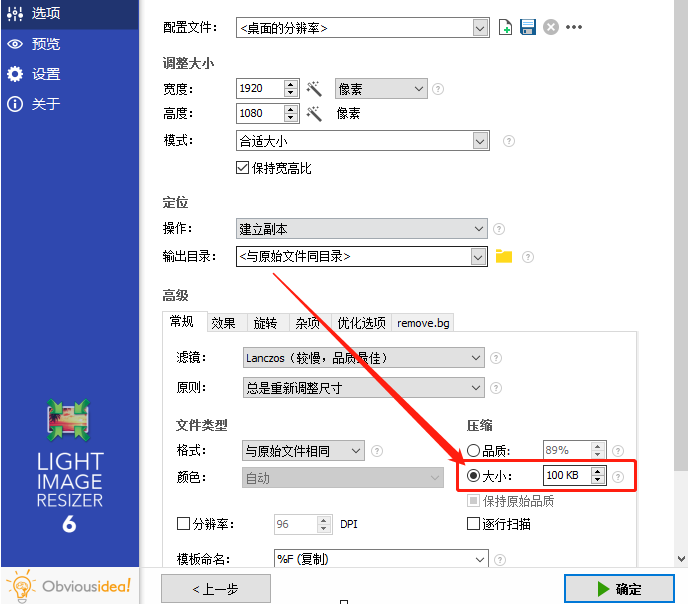
Task: Click the 确定 button
Action: (619, 589)
